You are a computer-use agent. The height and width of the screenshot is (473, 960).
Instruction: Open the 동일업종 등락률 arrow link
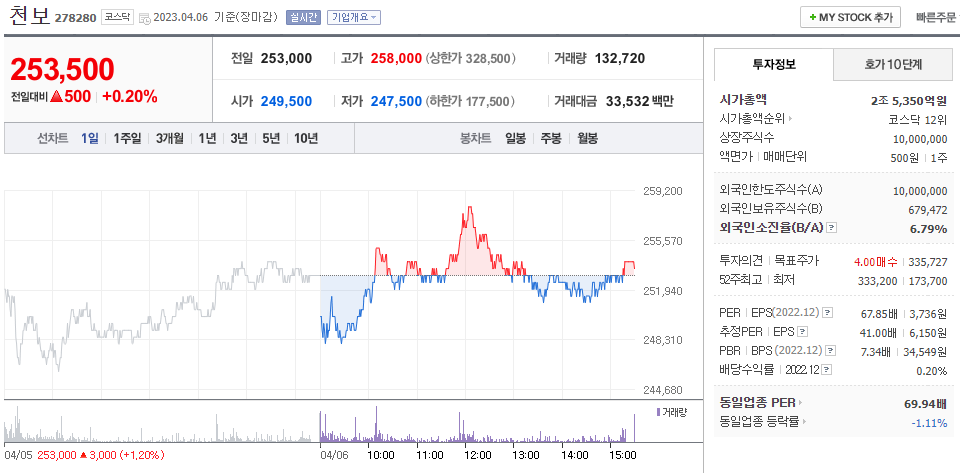pyautogui.click(x=805, y=422)
